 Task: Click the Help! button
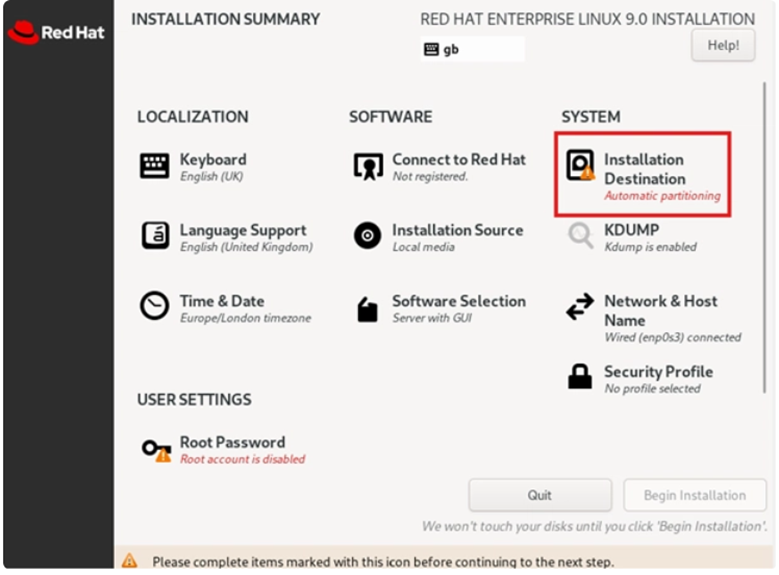coord(723,45)
